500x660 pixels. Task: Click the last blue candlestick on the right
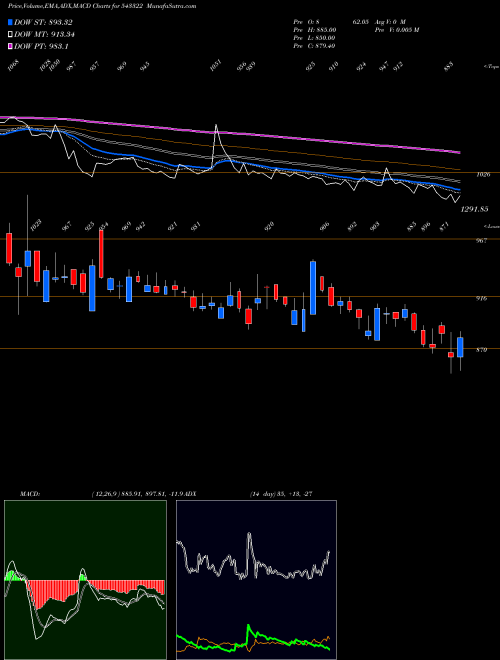click(x=460, y=347)
